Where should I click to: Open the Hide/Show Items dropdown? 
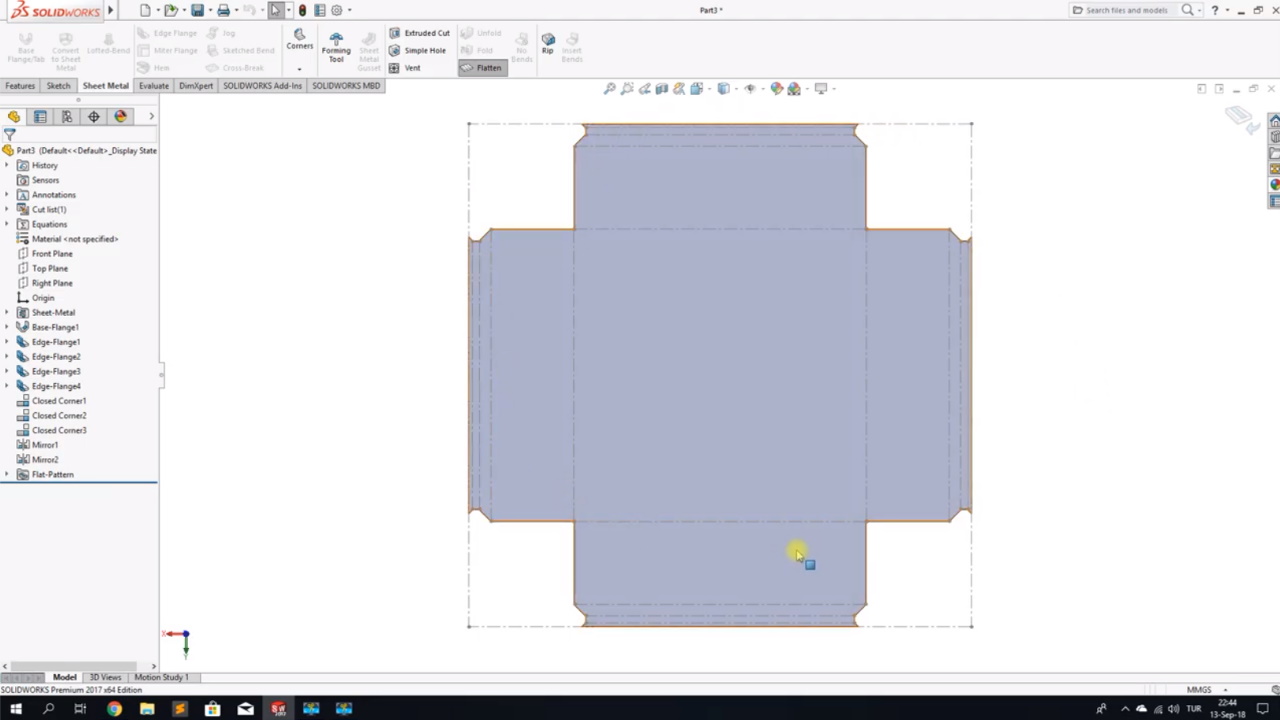(x=750, y=88)
